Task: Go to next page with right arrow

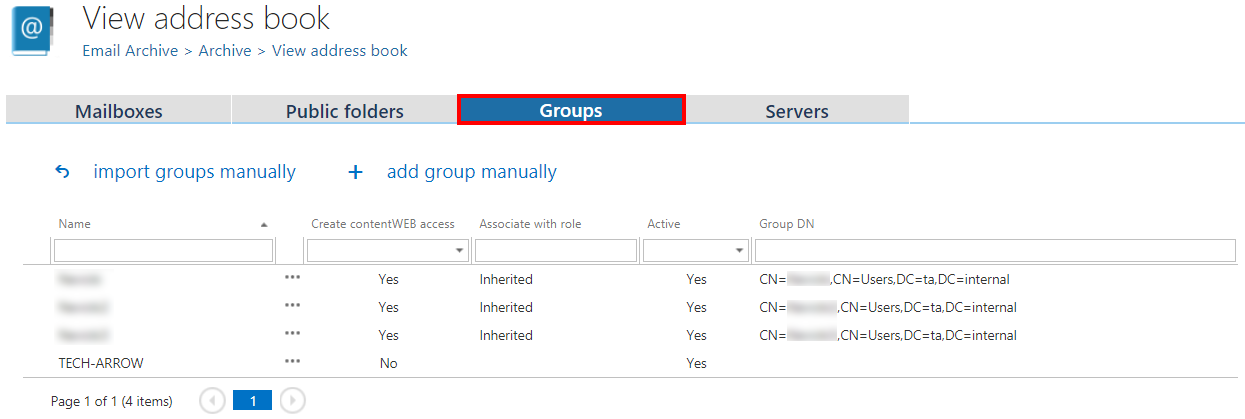Action: click(x=292, y=401)
